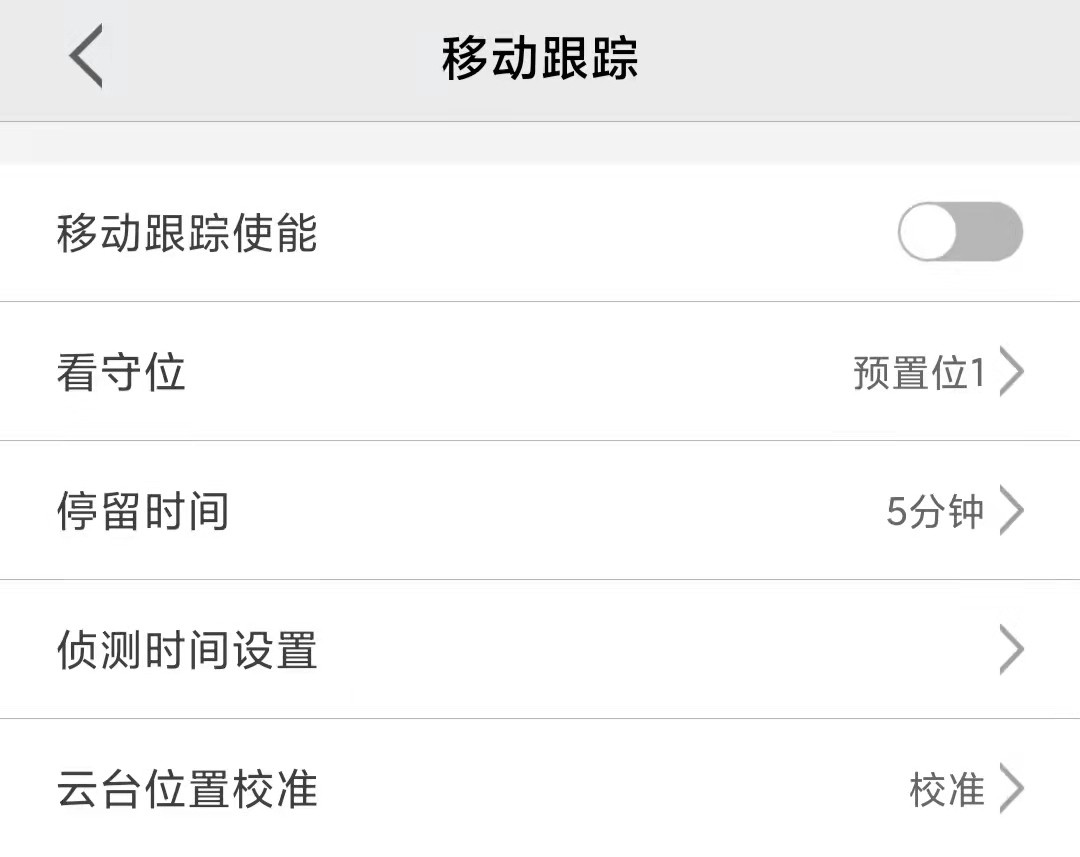Image resolution: width=1080 pixels, height=857 pixels.
Task: Open 侦测时间设置 detection time settings
Action: click(540, 650)
